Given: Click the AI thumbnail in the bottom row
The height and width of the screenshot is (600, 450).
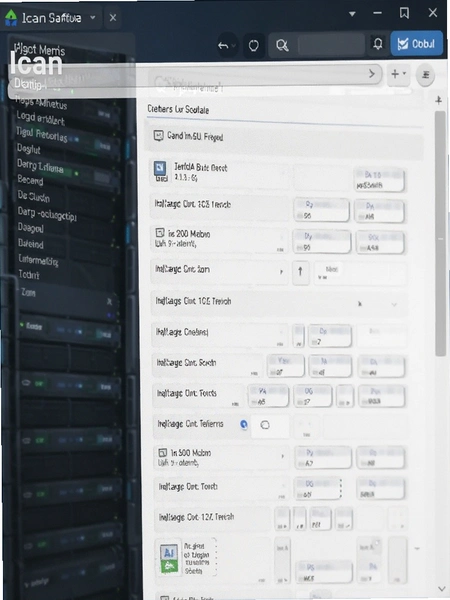Looking at the screenshot, I should point(169,558).
